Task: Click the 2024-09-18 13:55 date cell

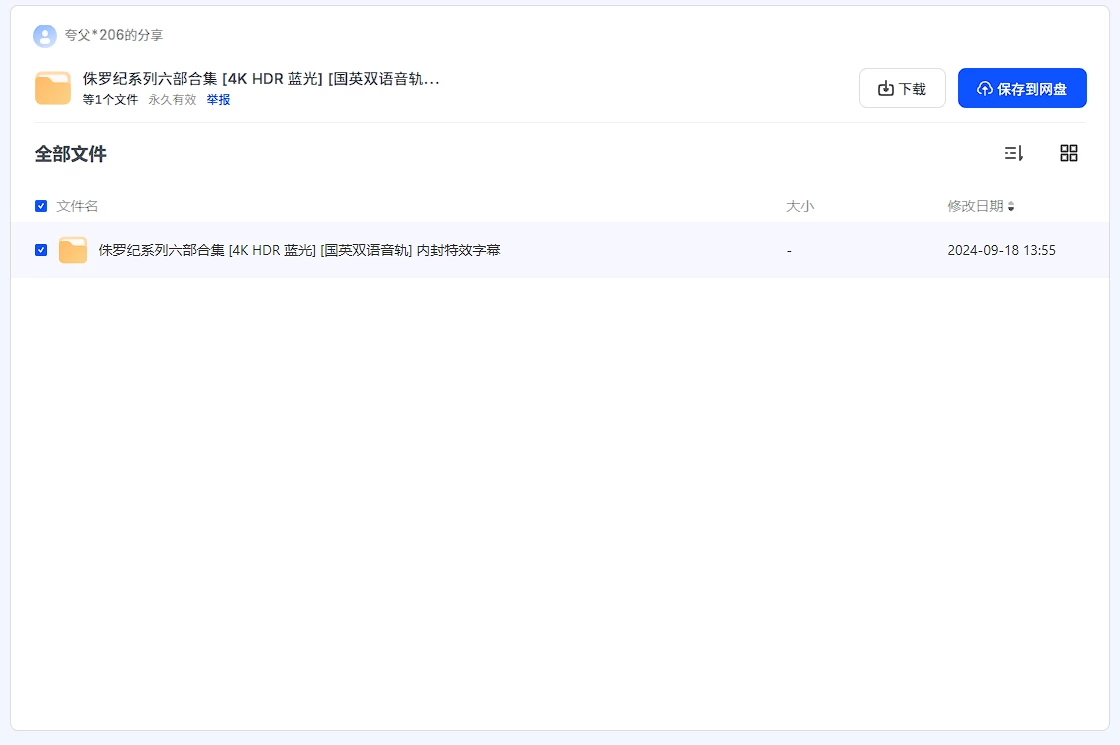Action: (x=1001, y=250)
